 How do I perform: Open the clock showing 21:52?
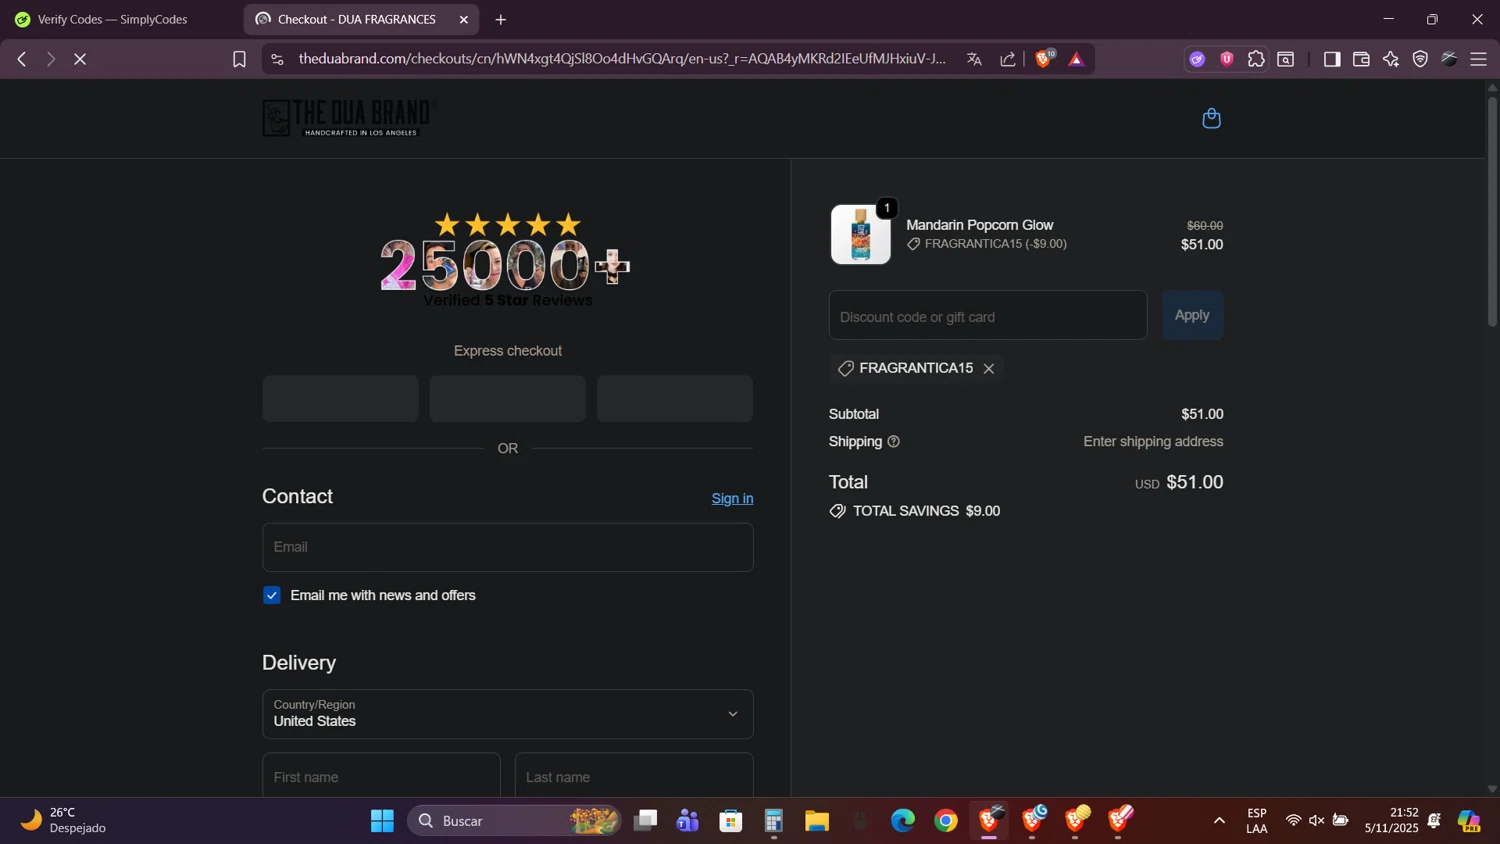click(1391, 820)
